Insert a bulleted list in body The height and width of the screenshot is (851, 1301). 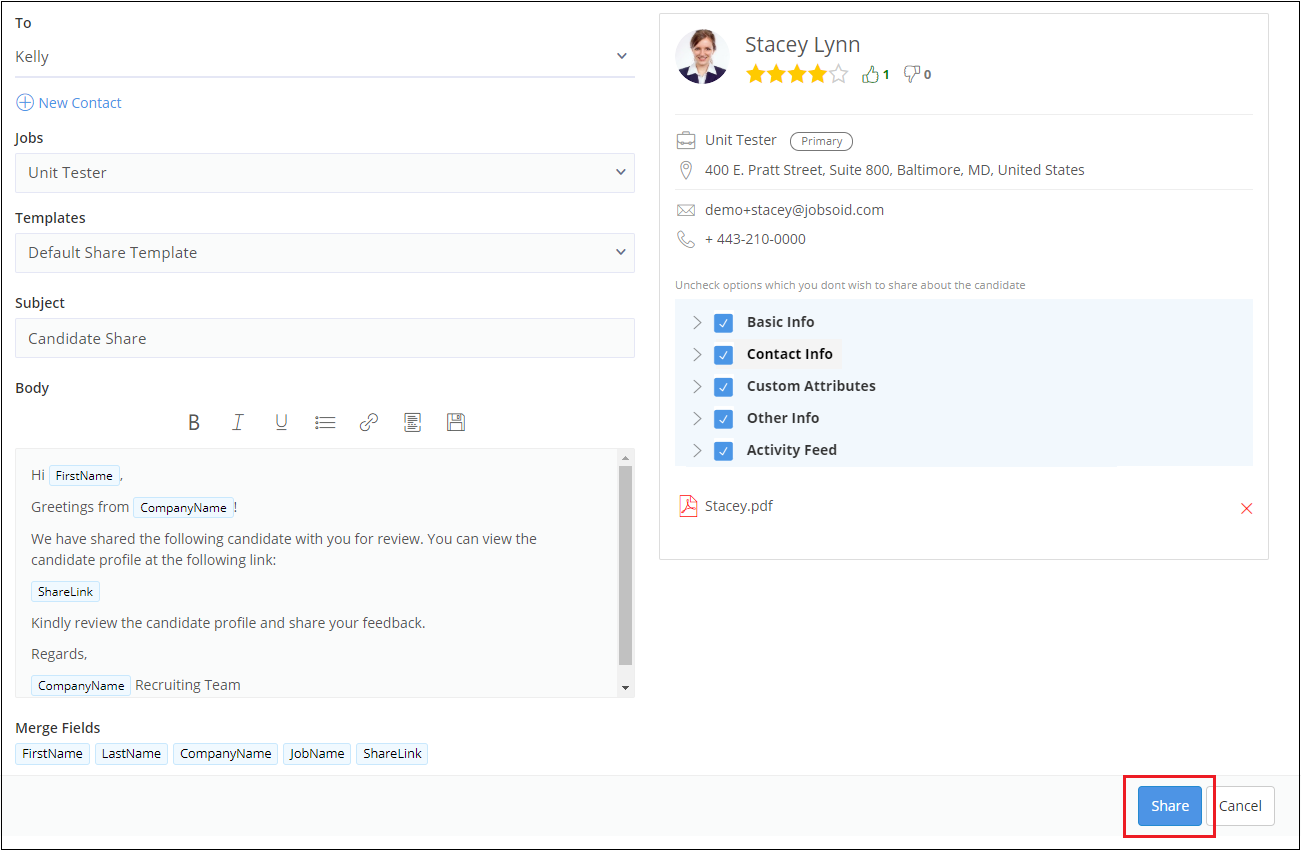coord(325,423)
